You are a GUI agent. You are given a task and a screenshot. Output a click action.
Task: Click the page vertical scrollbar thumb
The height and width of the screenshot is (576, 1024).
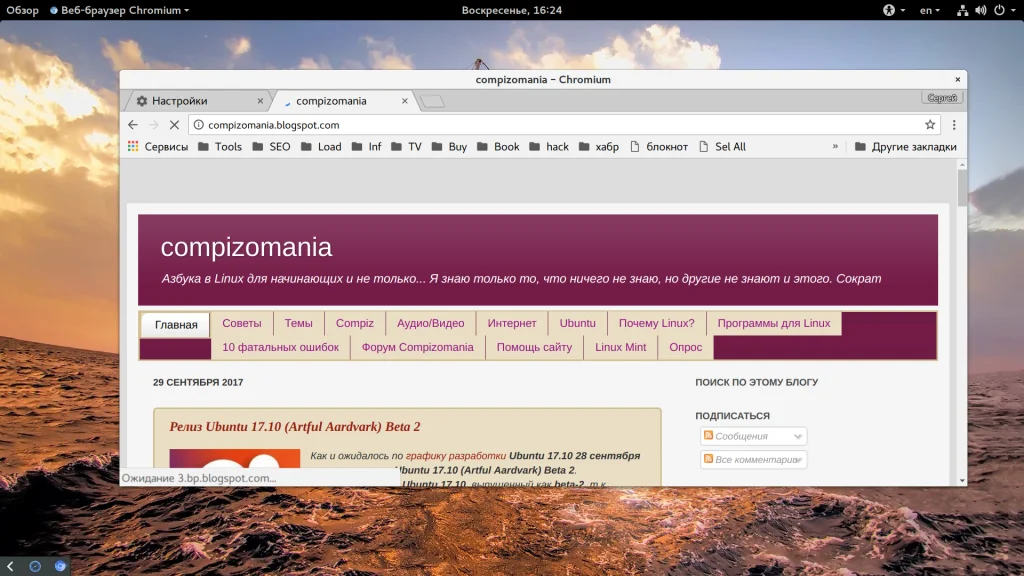pyautogui.click(x=962, y=188)
